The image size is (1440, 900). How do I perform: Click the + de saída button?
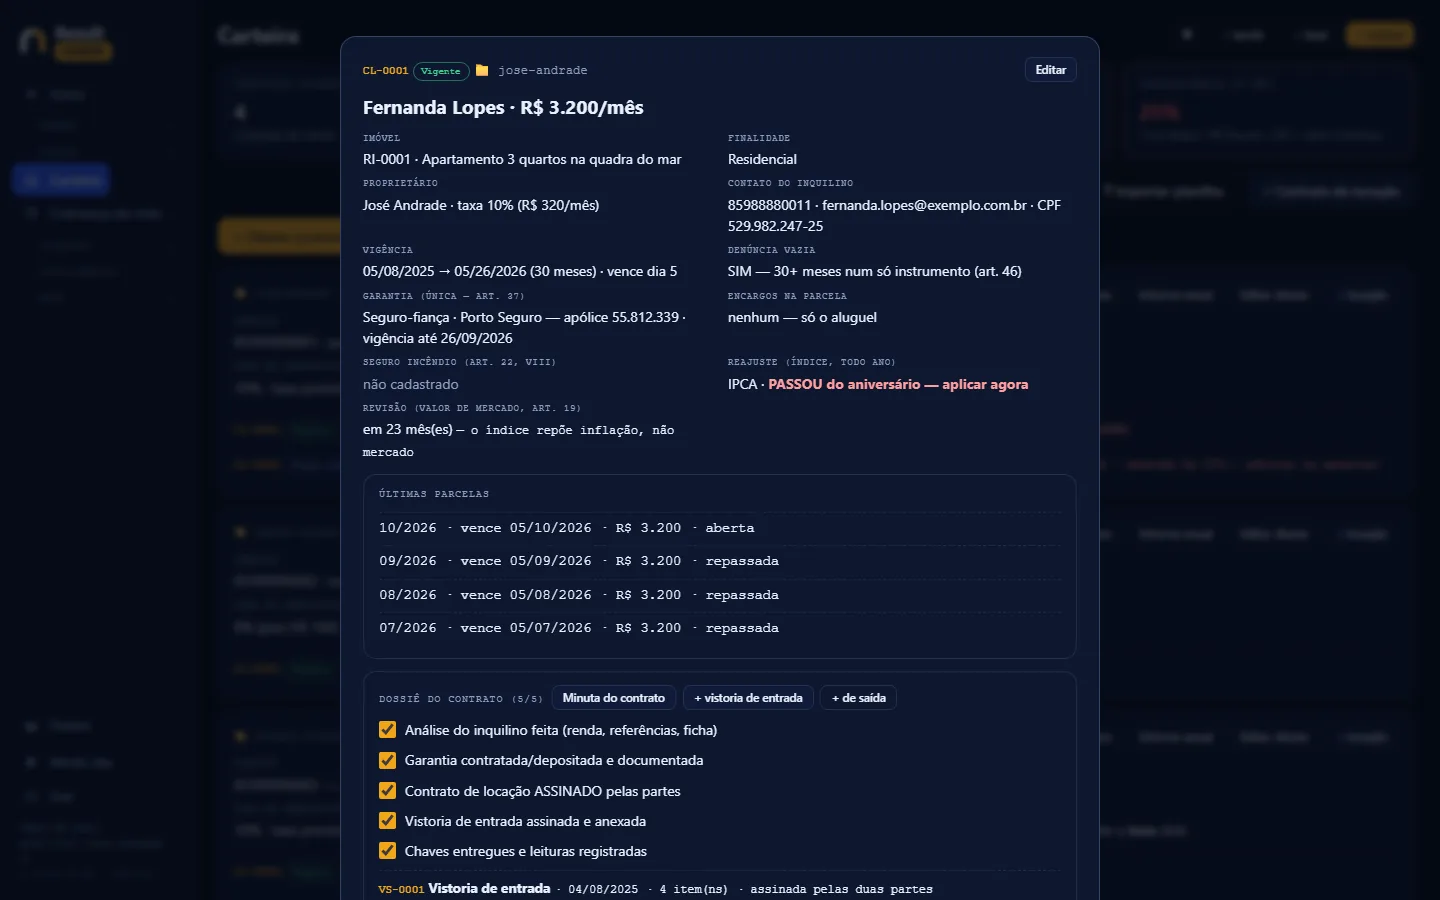(858, 698)
